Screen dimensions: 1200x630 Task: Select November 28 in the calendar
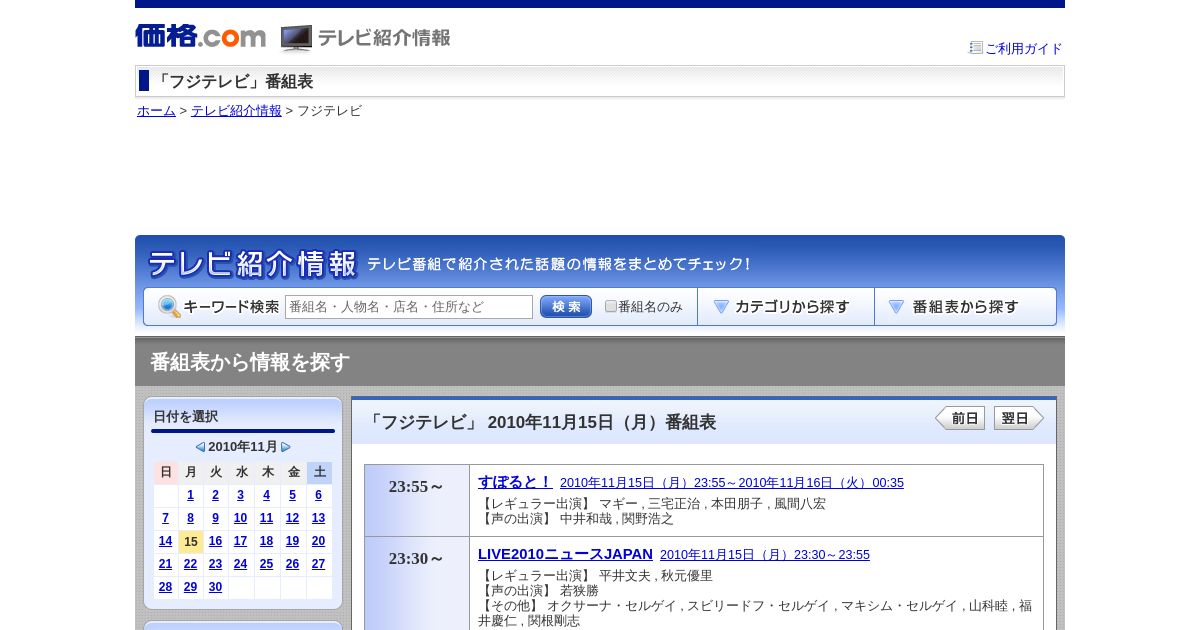pyautogui.click(x=165, y=587)
